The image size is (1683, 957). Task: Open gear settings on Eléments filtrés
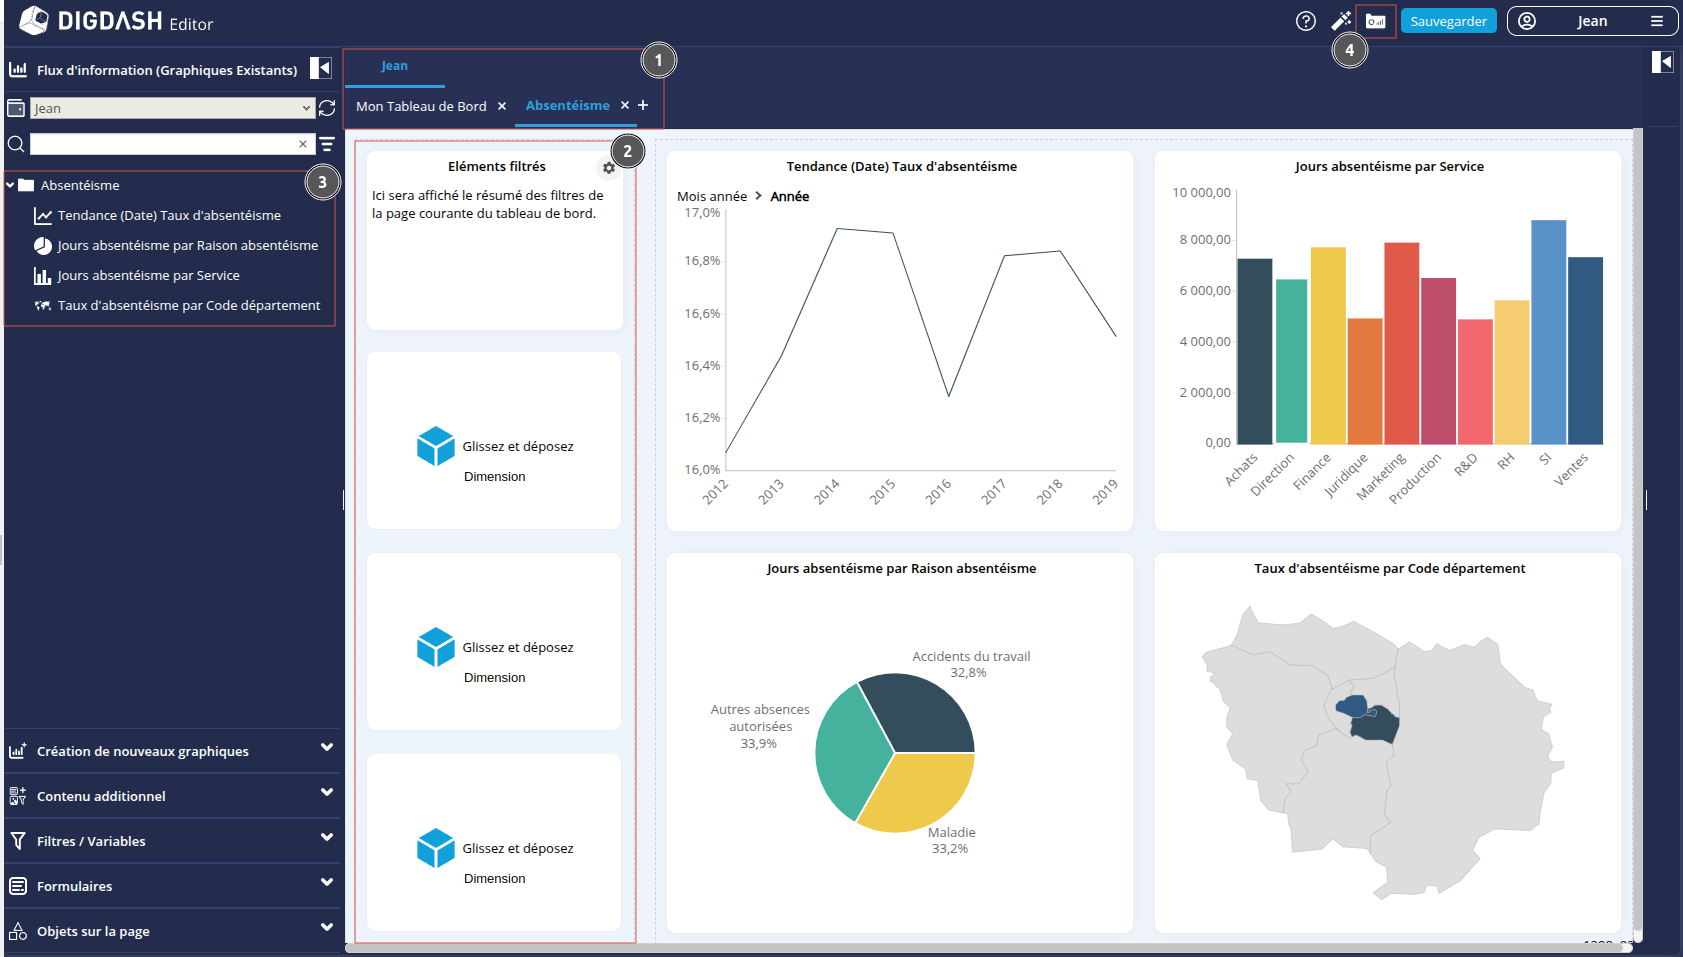(x=609, y=168)
